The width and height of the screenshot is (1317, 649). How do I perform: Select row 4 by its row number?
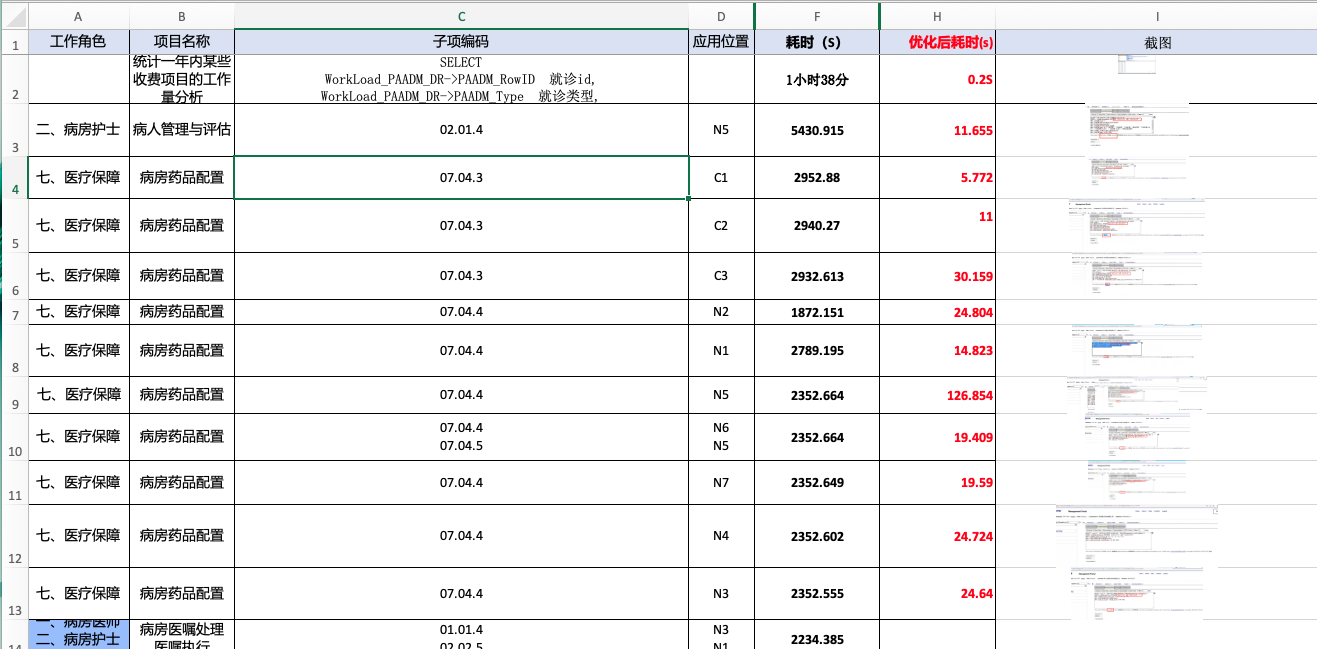(14, 189)
